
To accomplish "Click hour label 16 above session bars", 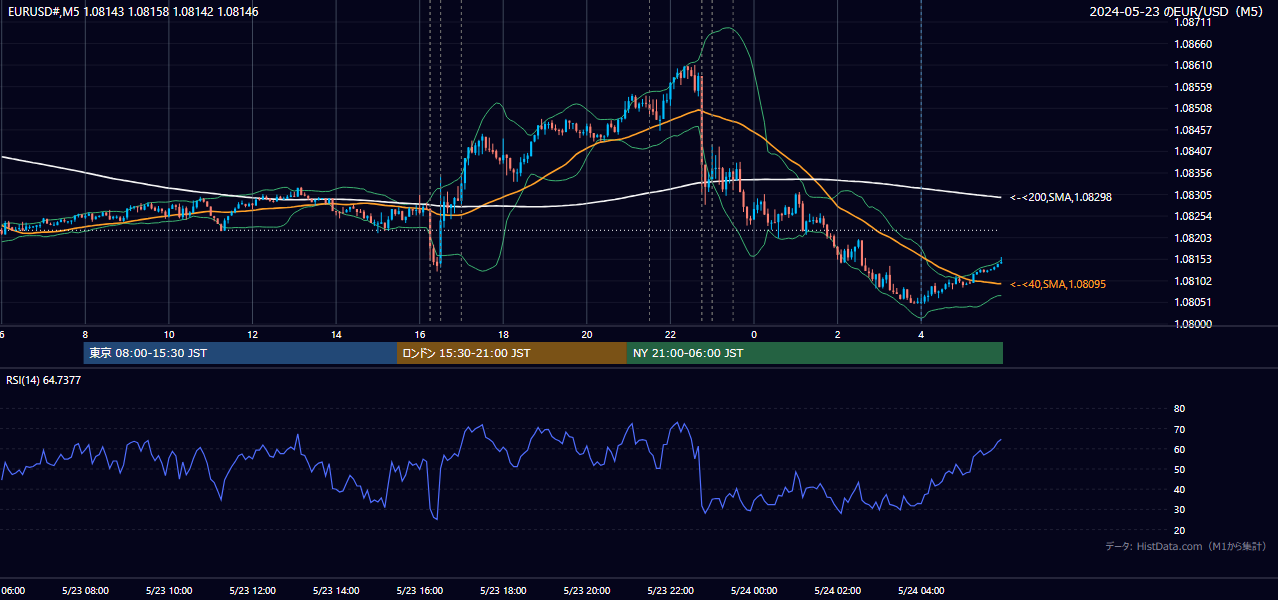I will [420, 335].
